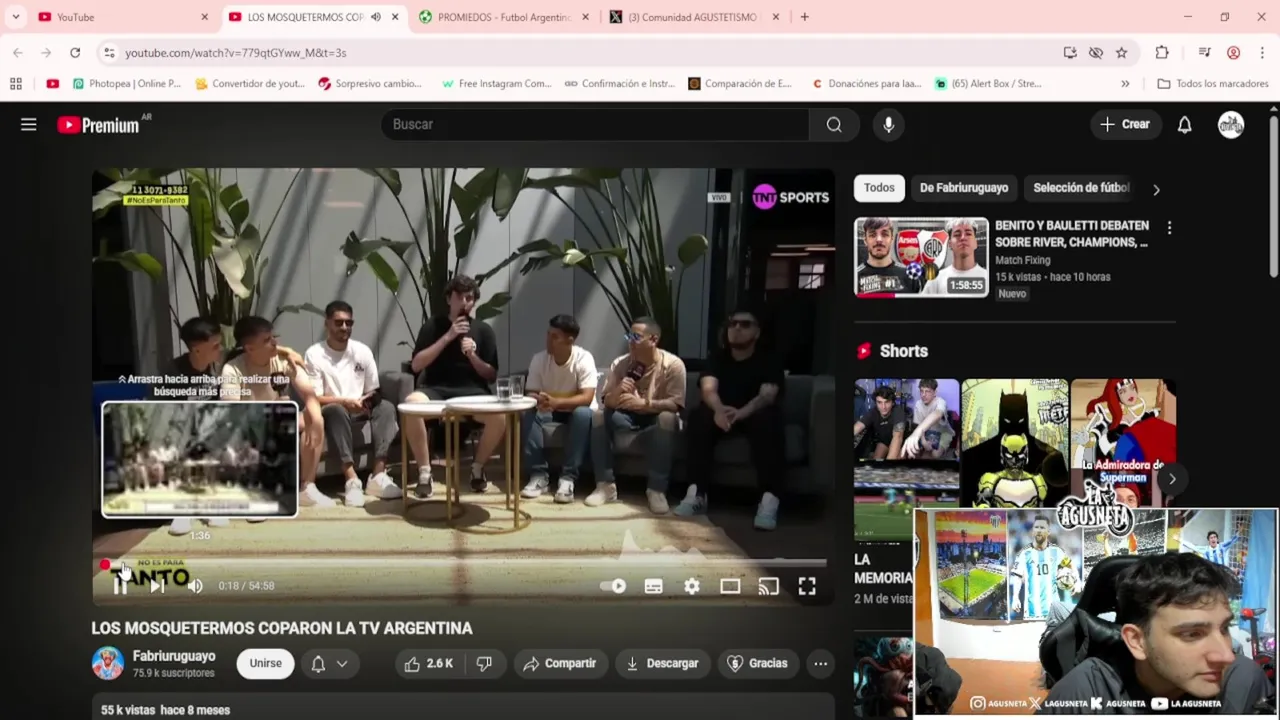This screenshot has width=1280, height=720.
Task: Open more actions menu under the video
Action: pos(820,663)
